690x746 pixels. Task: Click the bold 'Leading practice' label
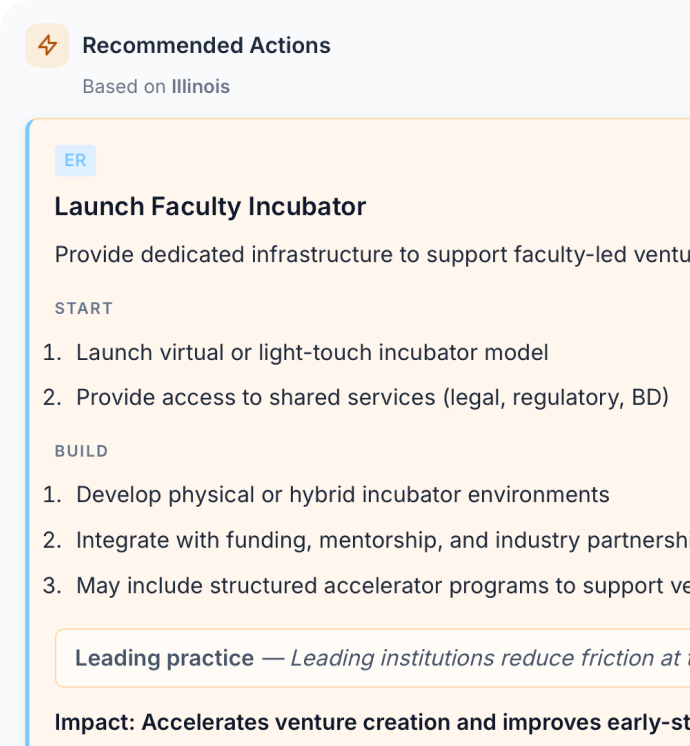pyautogui.click(x=164, y=658)
